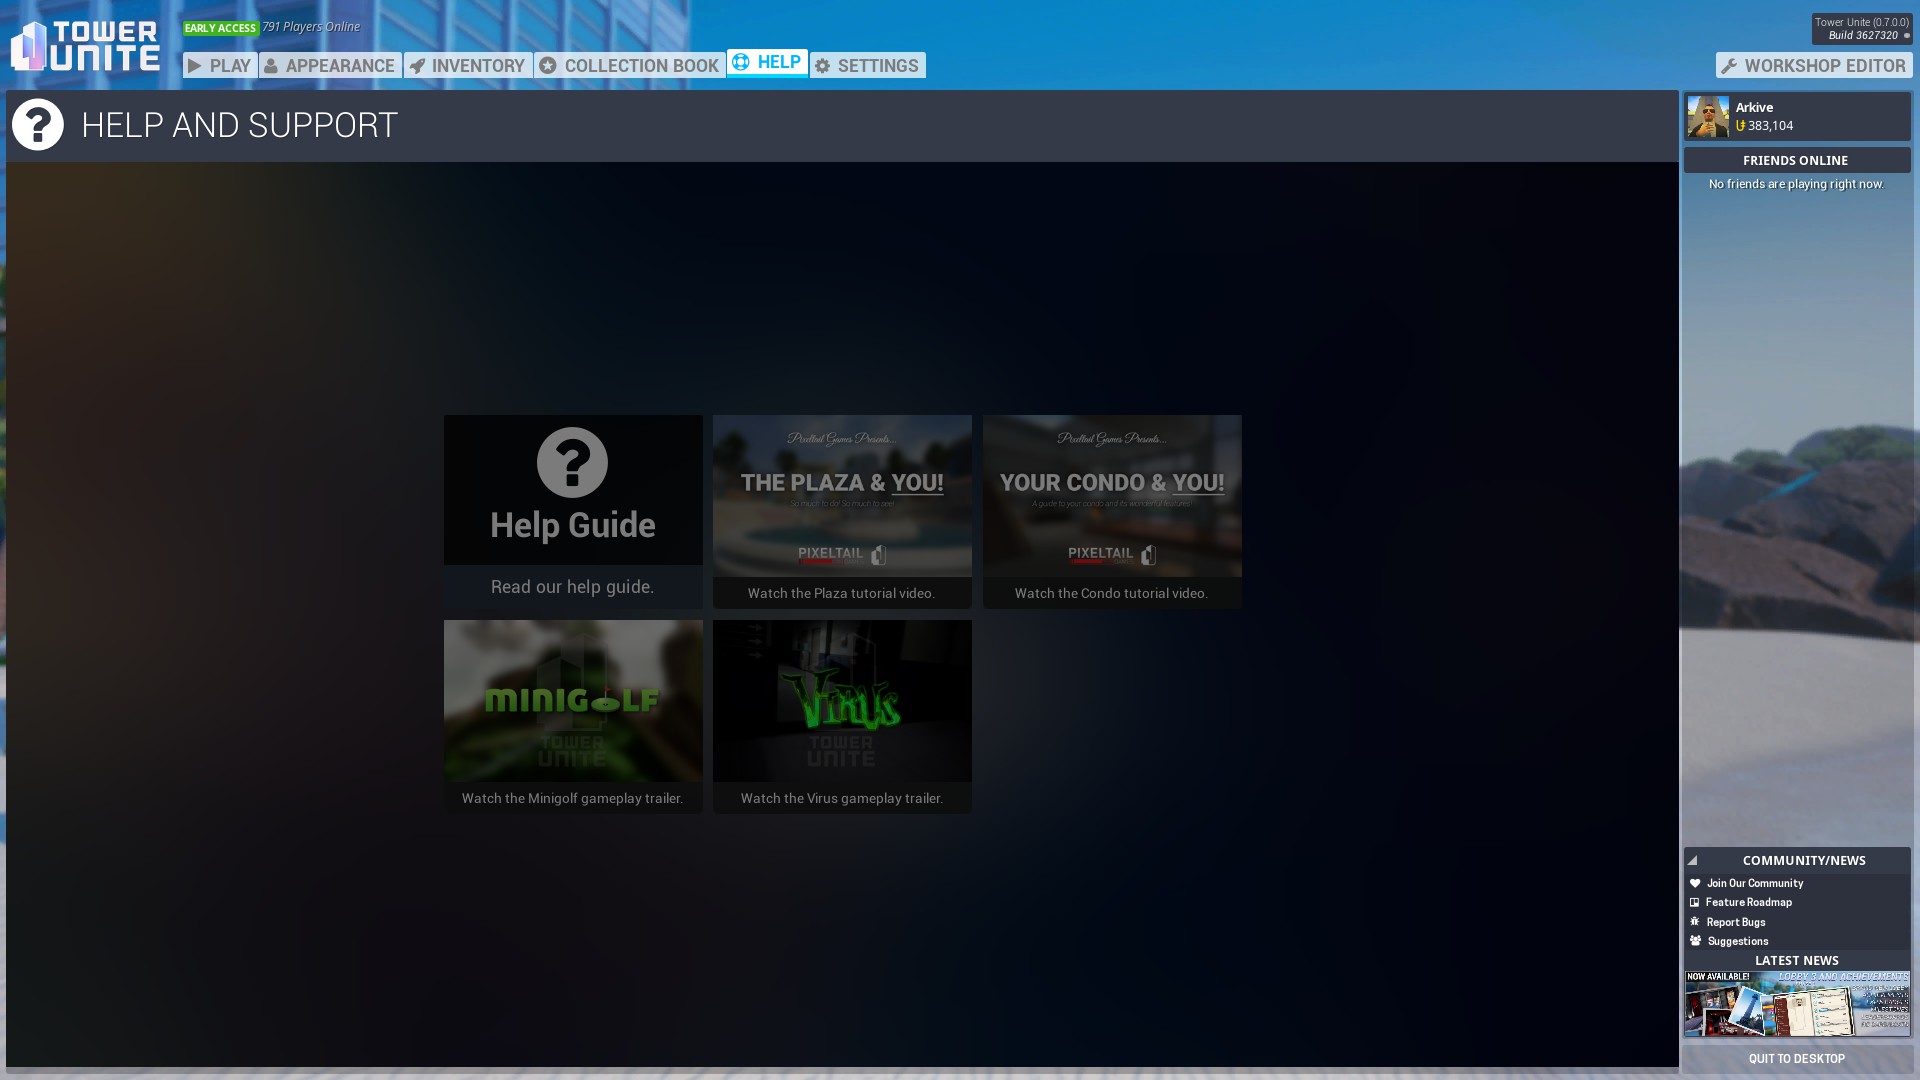1920x1080 pixels.
Task: Switch to the Appearance tab
Action: [330, 66]
